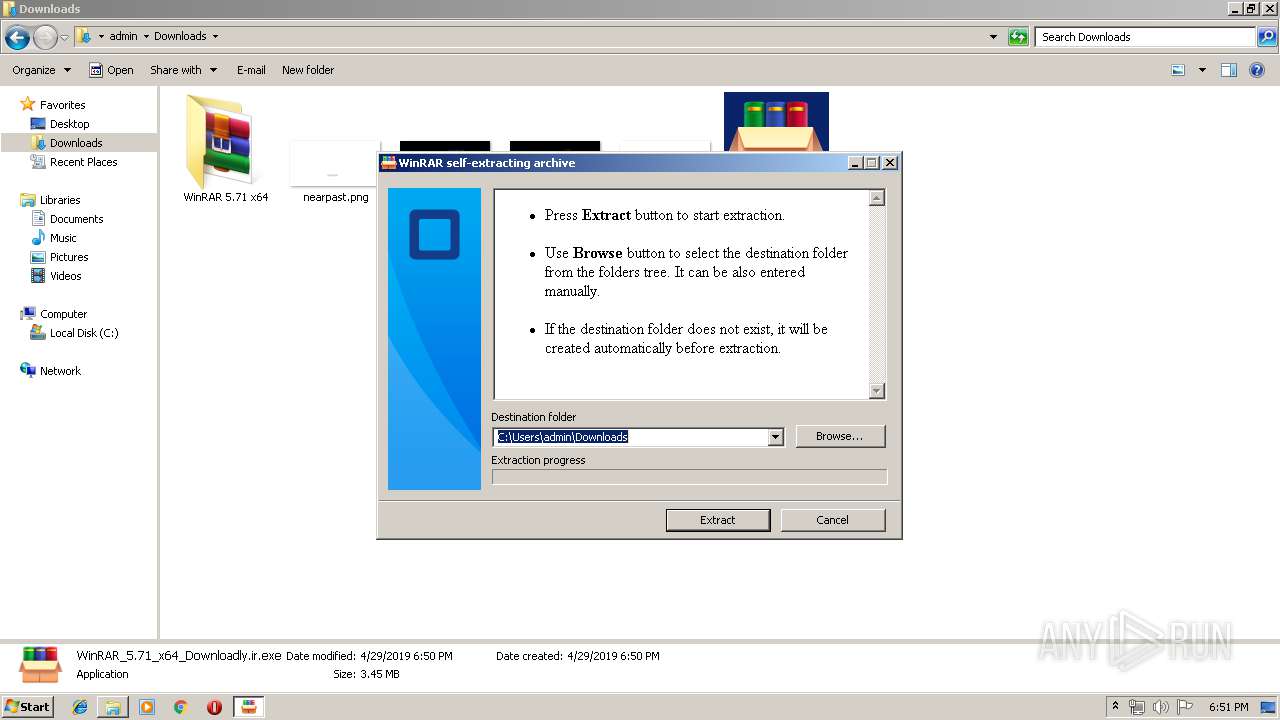Screen dimensions: 1280x720
Task: Cancel the WinRAR self-extracting dialog
Action: [x=832, y=520]
